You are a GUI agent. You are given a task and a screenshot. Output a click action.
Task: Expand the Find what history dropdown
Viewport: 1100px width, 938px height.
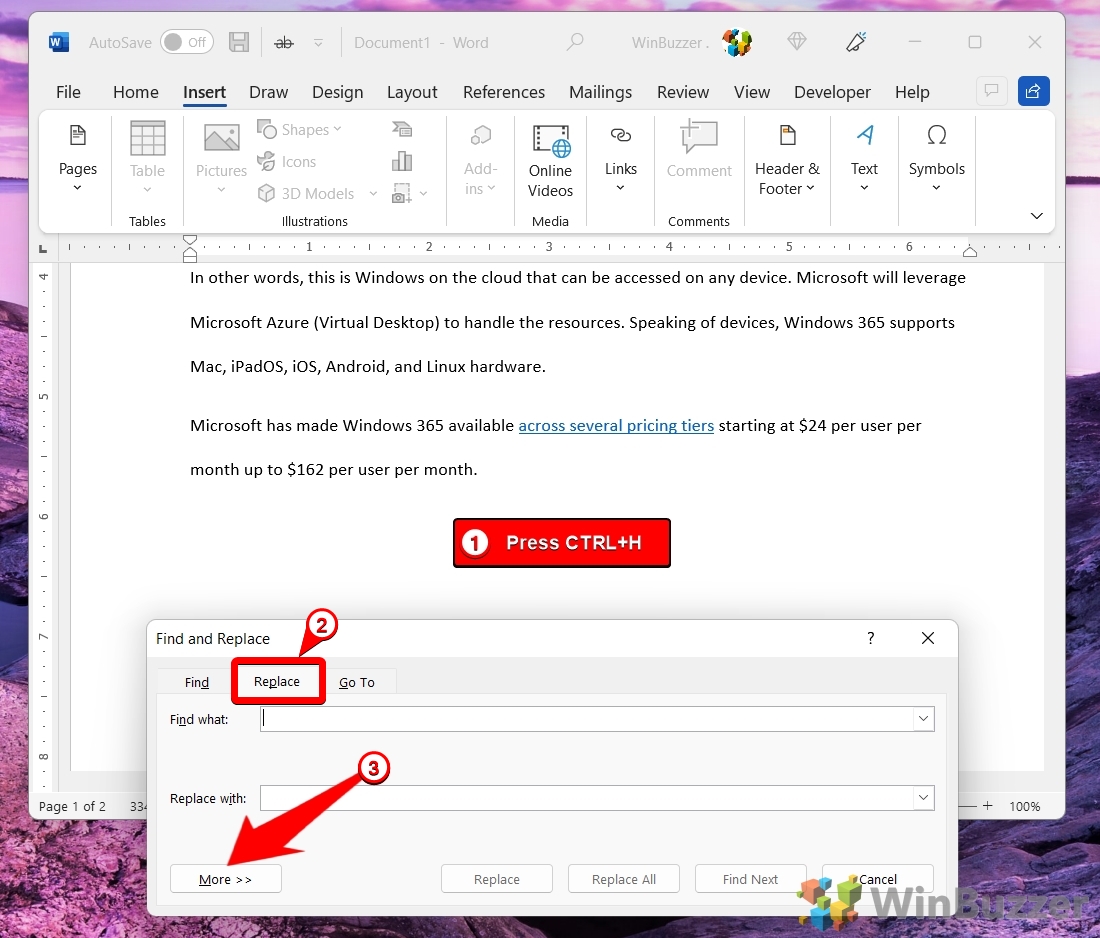(923, 718)
